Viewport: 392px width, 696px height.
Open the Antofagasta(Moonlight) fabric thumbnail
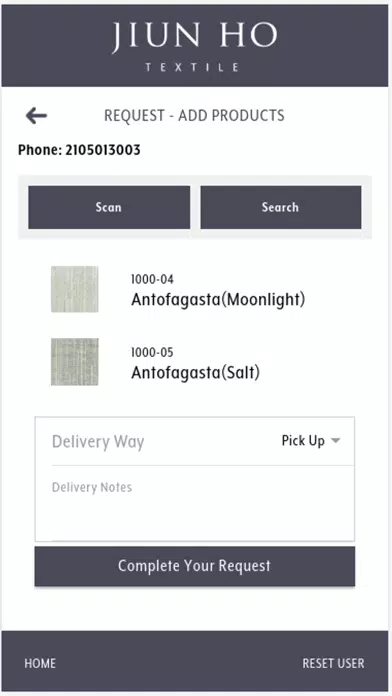[75, 289]
